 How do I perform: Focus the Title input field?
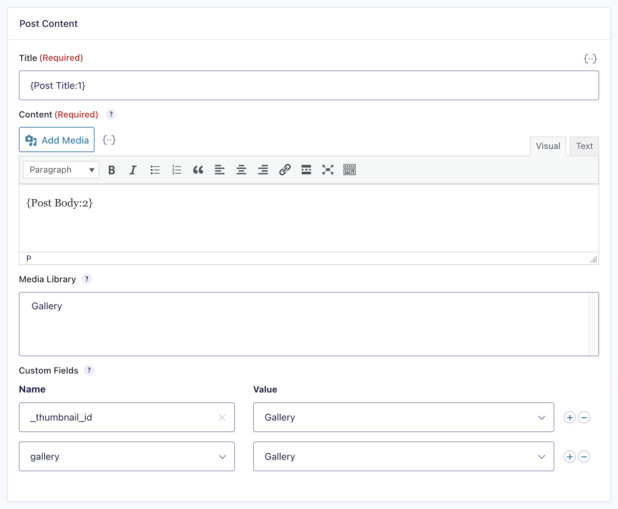coord(309,85)
